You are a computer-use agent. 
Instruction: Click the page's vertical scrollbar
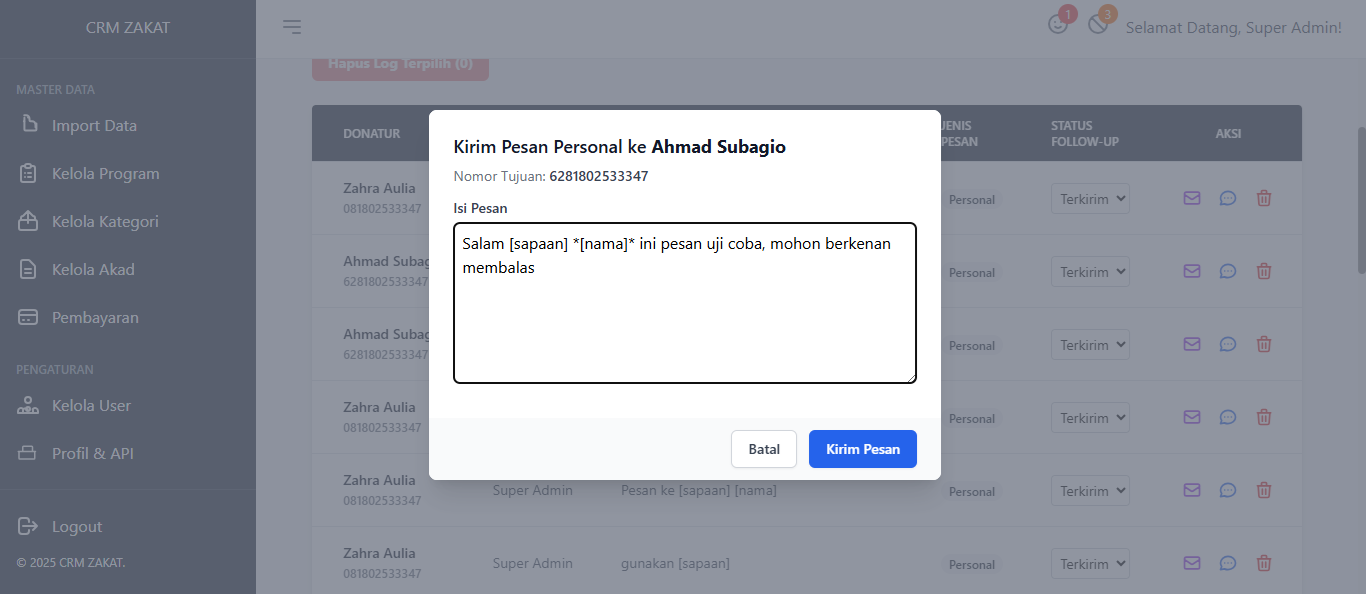[1360, 200]
